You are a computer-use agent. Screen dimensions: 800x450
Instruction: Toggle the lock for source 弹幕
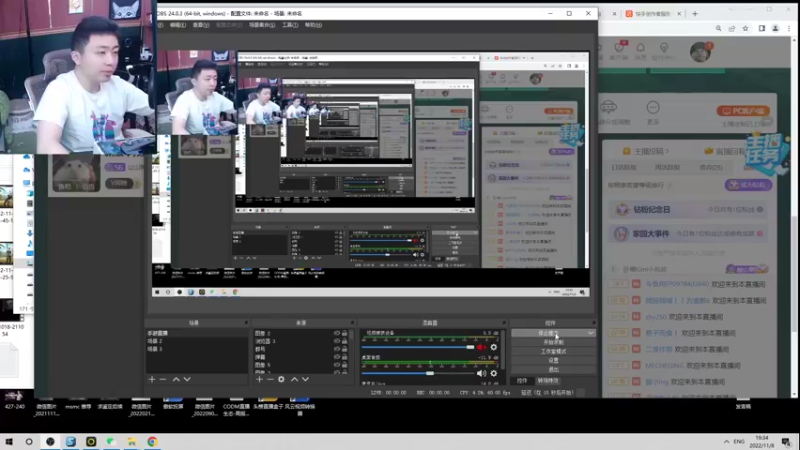[x=344, y=357]
